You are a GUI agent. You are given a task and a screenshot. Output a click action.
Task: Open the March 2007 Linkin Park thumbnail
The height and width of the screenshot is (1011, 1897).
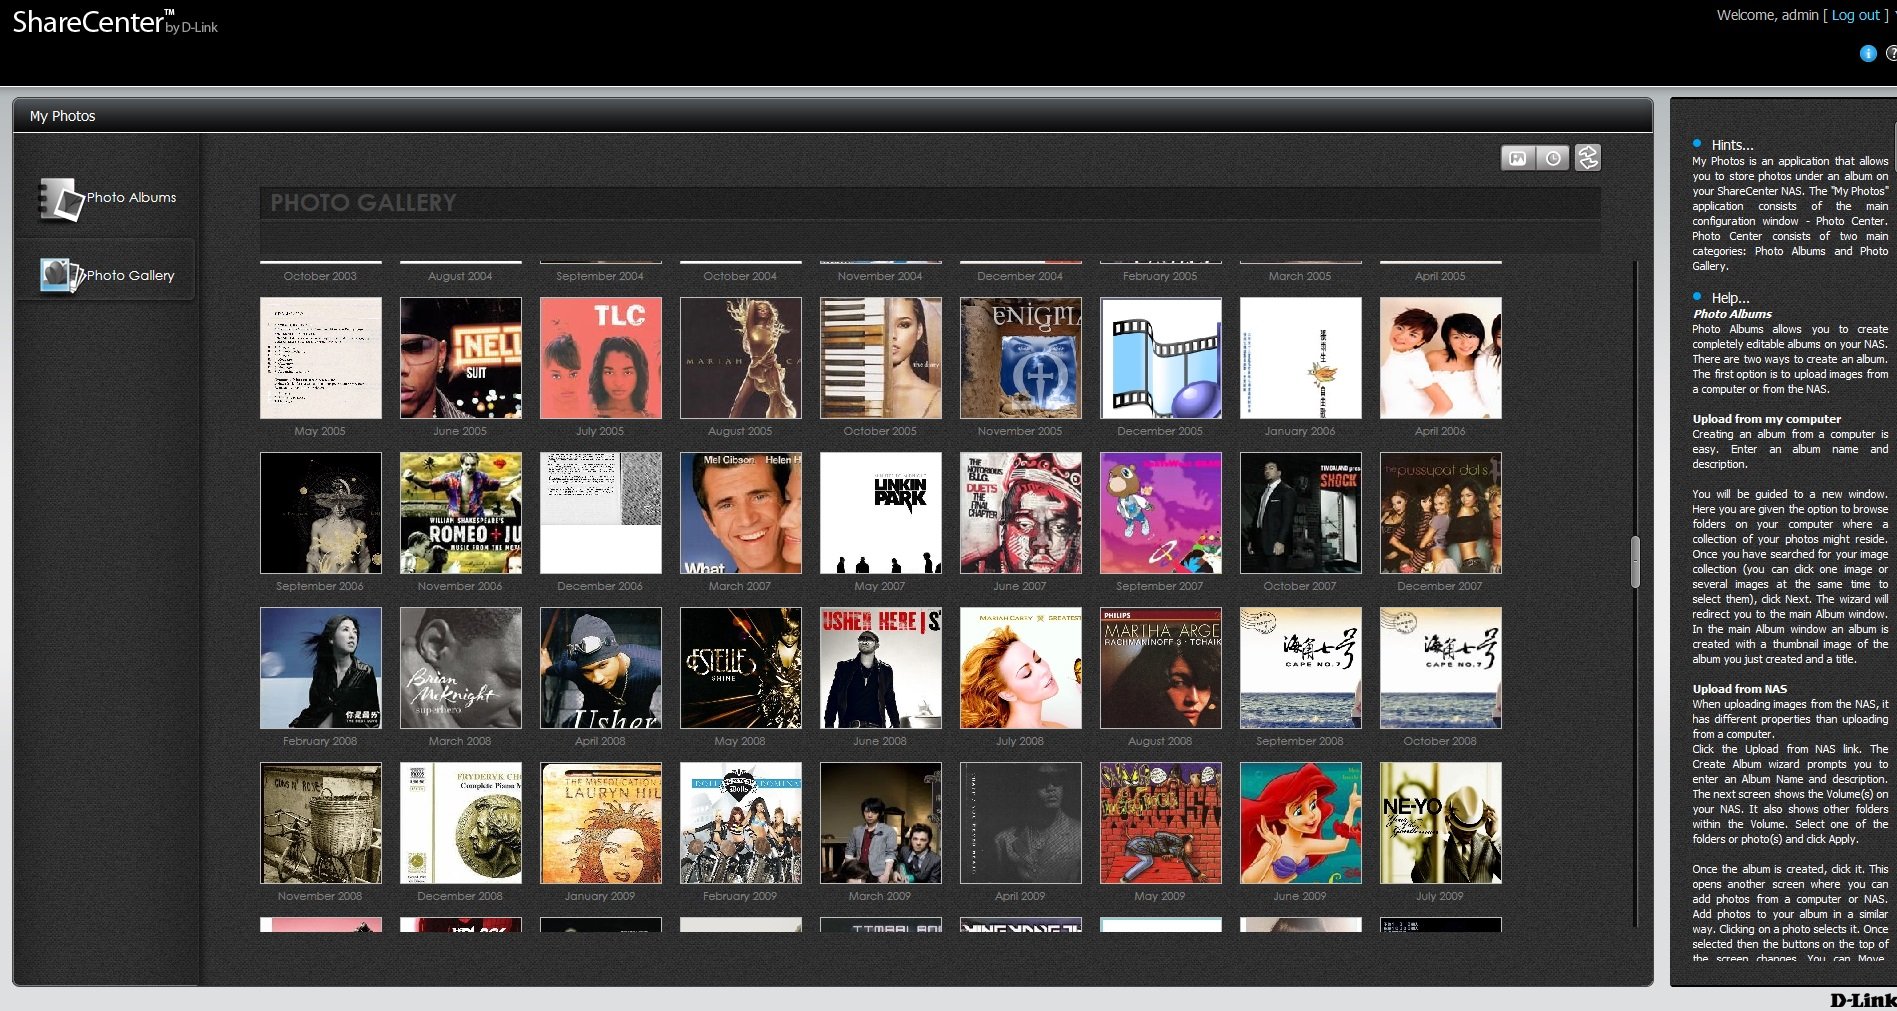(x=880, y=513)
